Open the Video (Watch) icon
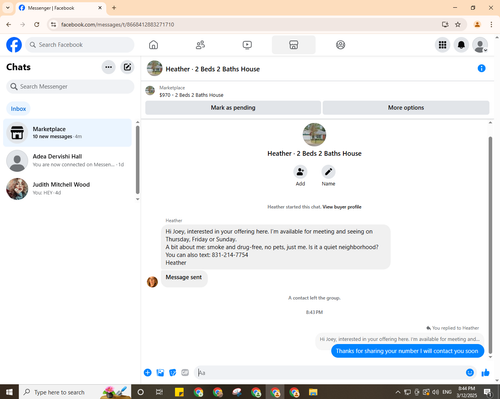Image resolution: width=500 pixels, height=399 pixels. click(247, 45)
